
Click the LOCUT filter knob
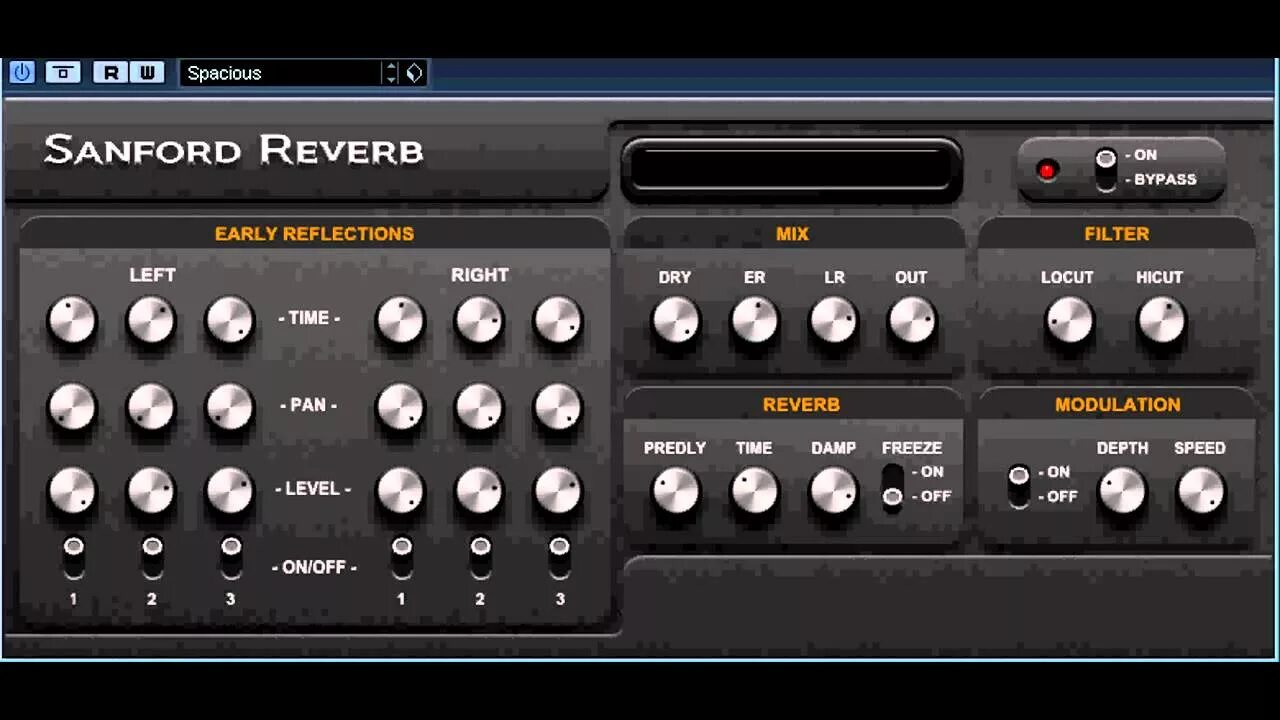point(1069,322)
